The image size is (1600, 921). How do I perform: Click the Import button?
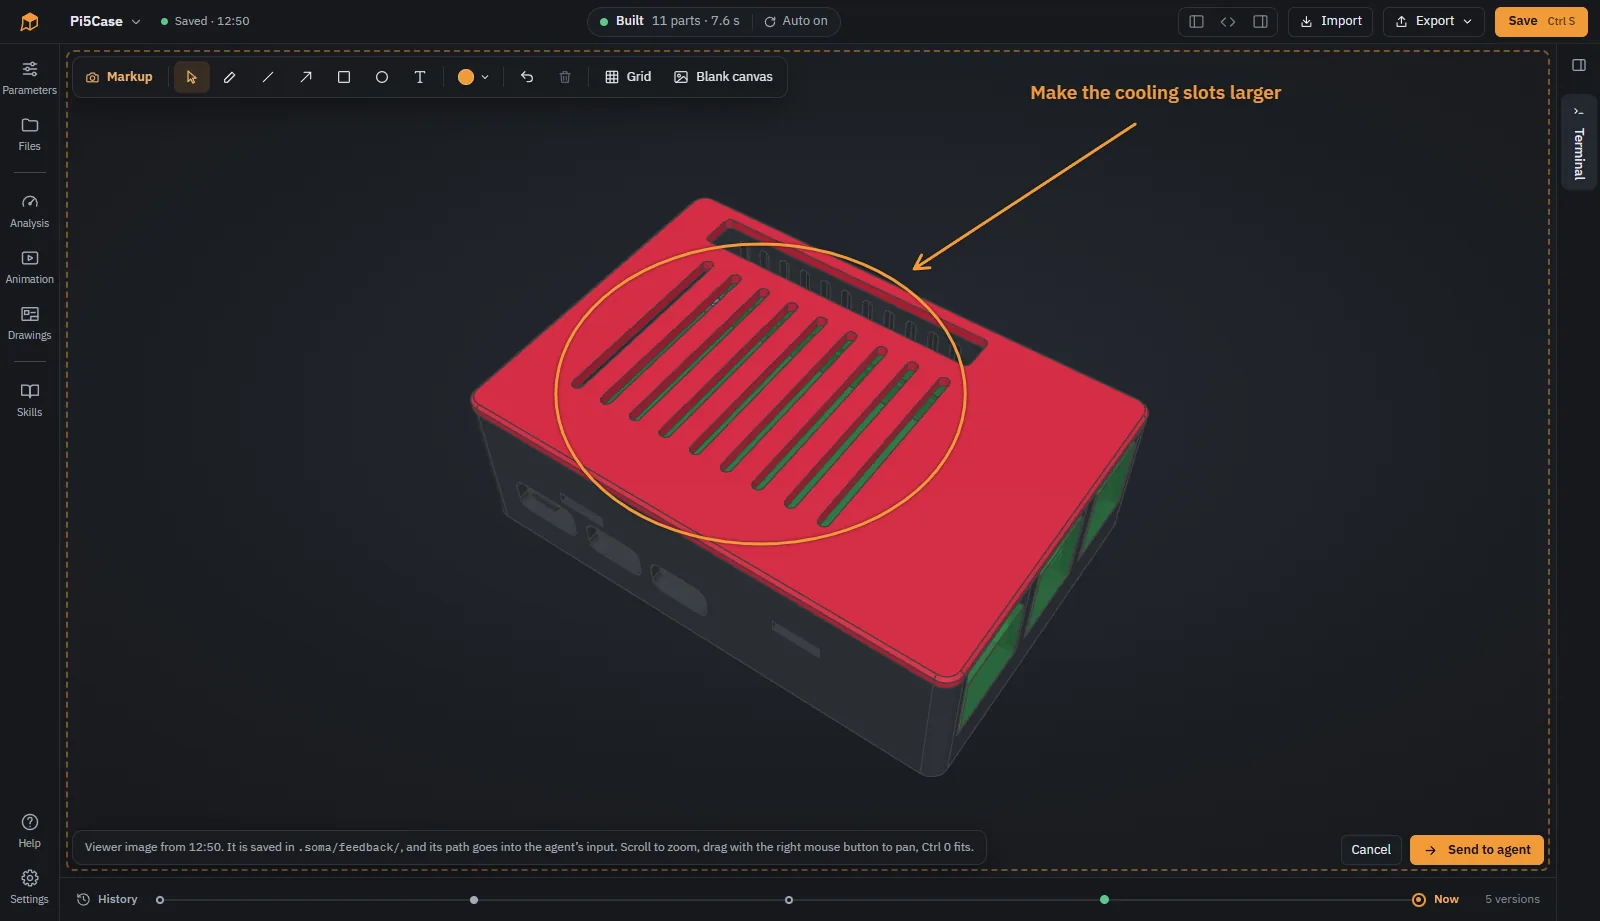[1330, 21]
